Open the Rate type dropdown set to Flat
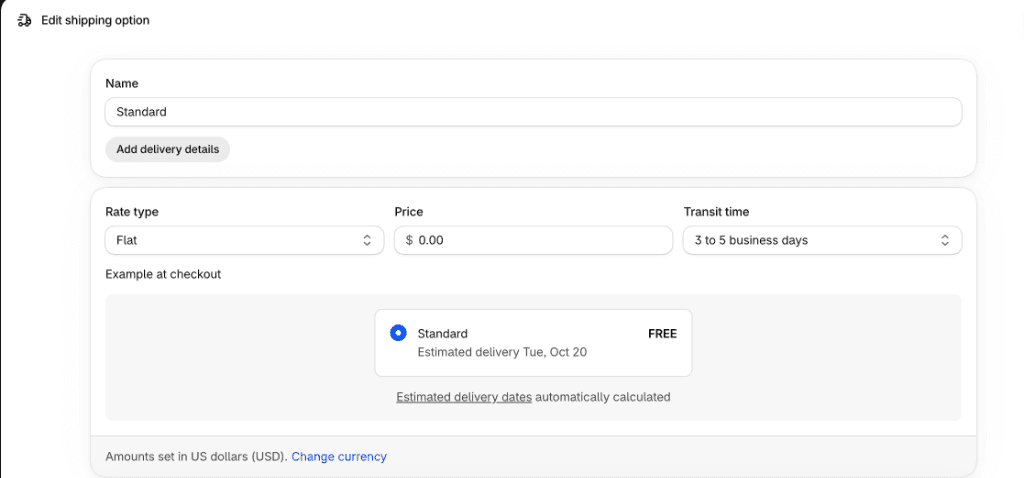1024x478 pixels. (x=244, y=240)
